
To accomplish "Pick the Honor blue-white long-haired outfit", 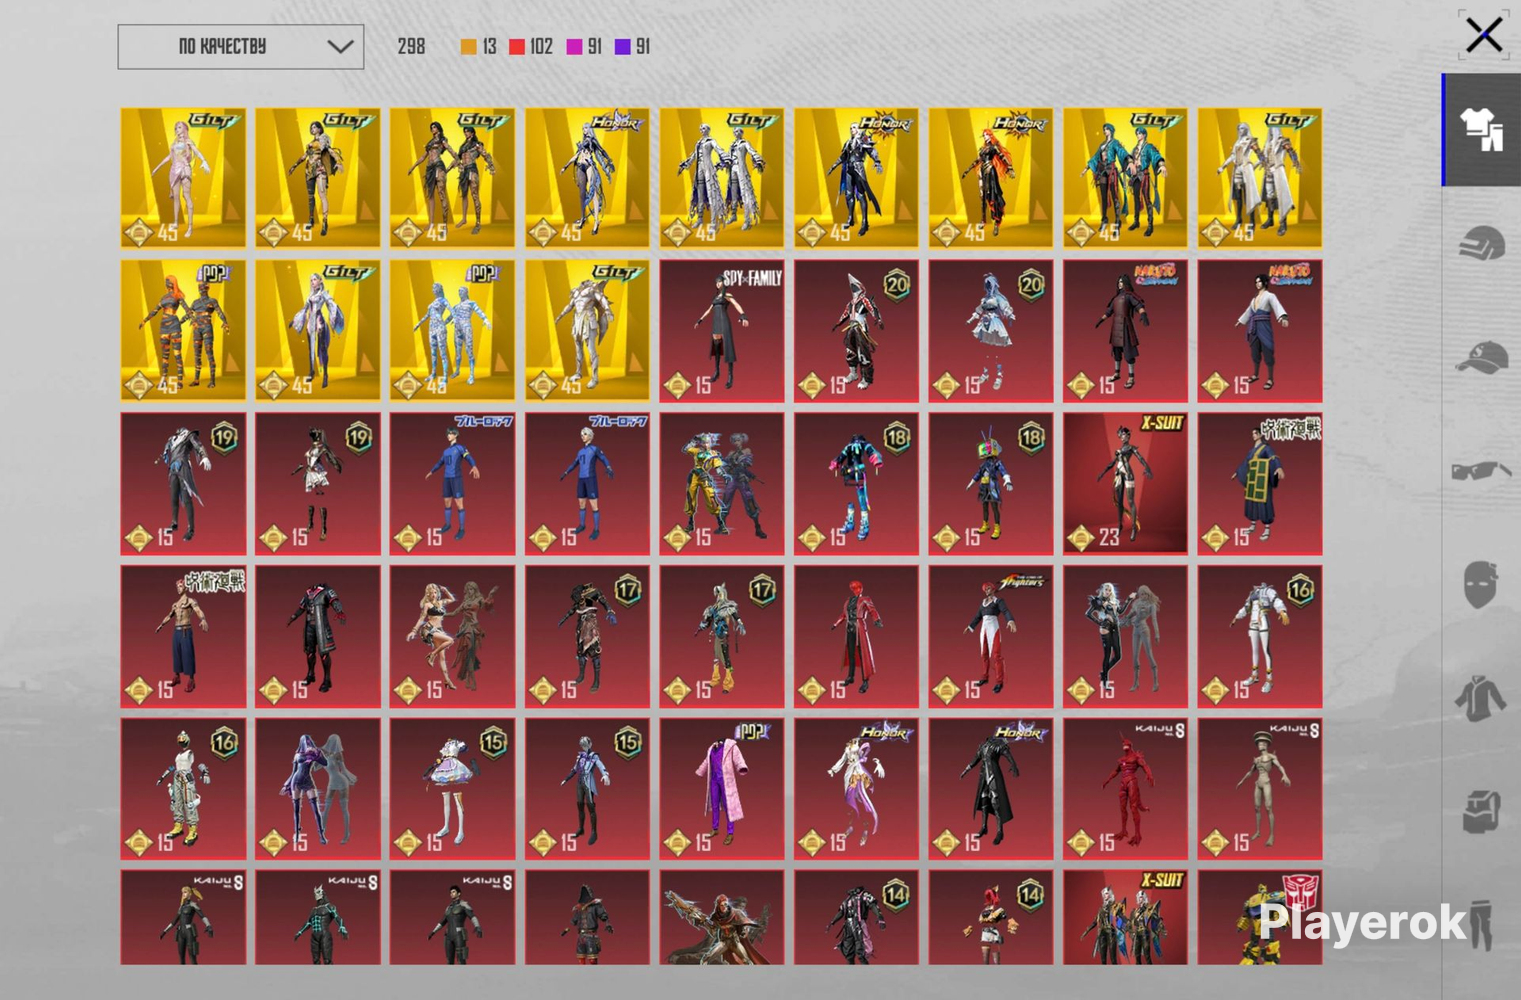I will (x=587, y=178).
